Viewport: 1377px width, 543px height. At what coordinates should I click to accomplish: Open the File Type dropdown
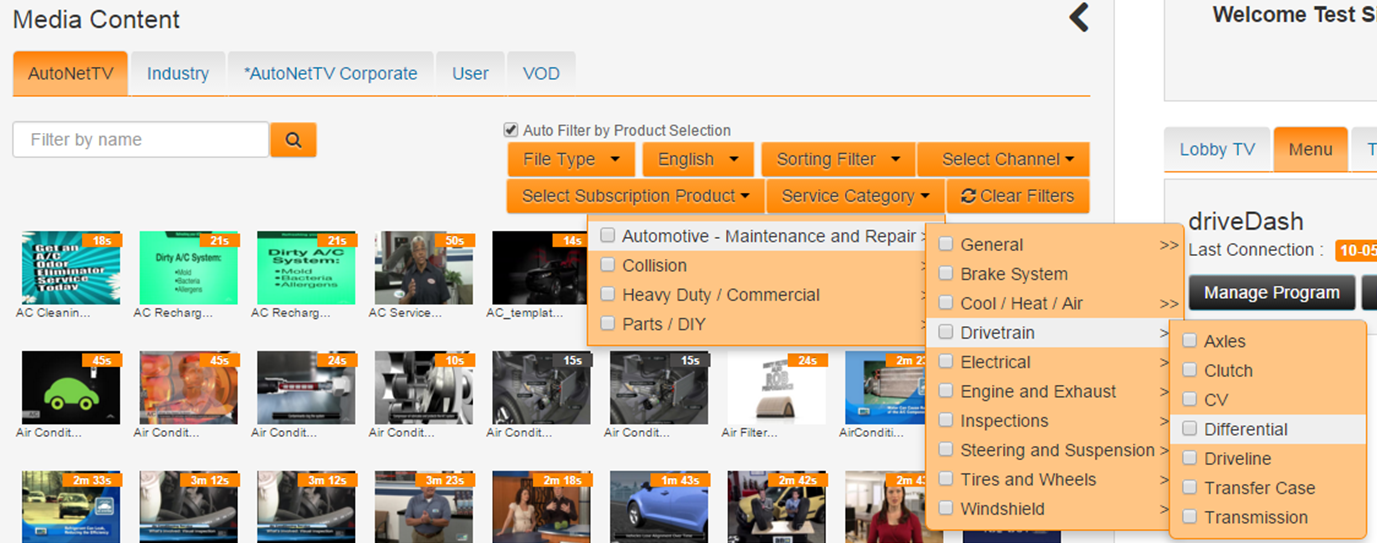pyautogui.click(x=571, y=159)
